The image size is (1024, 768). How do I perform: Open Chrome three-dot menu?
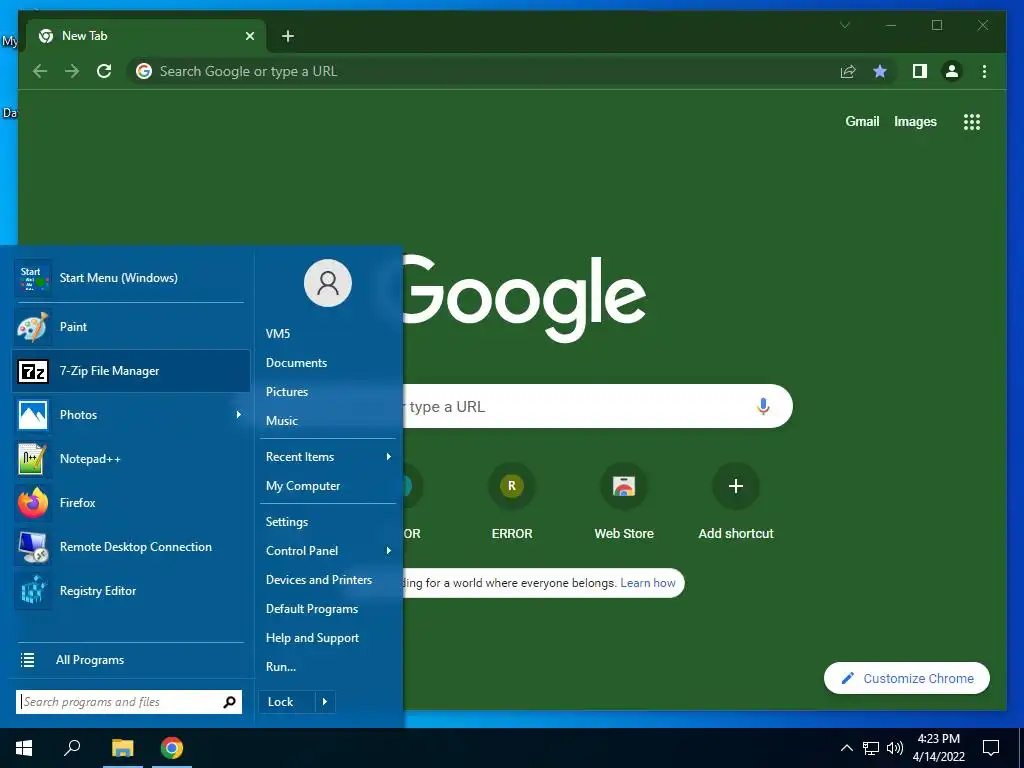984,71
